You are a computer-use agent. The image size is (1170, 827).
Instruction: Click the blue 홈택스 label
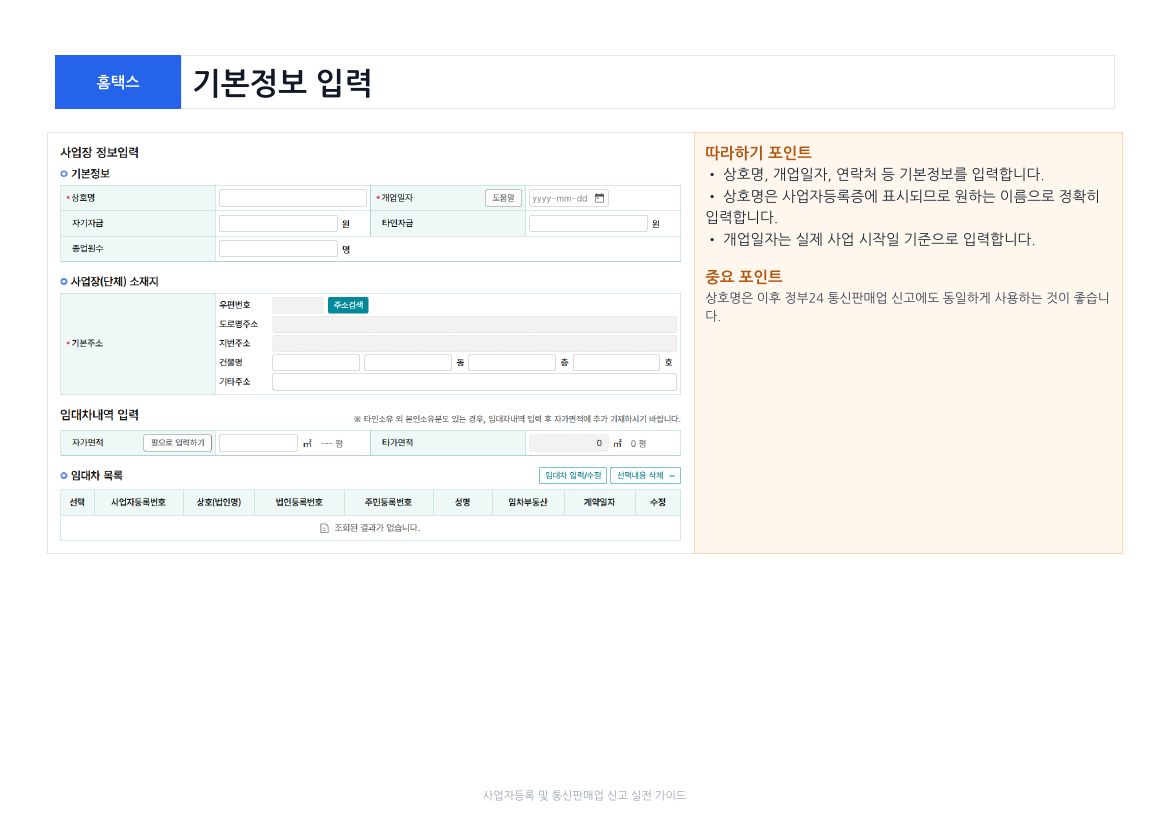coord(118,82)
